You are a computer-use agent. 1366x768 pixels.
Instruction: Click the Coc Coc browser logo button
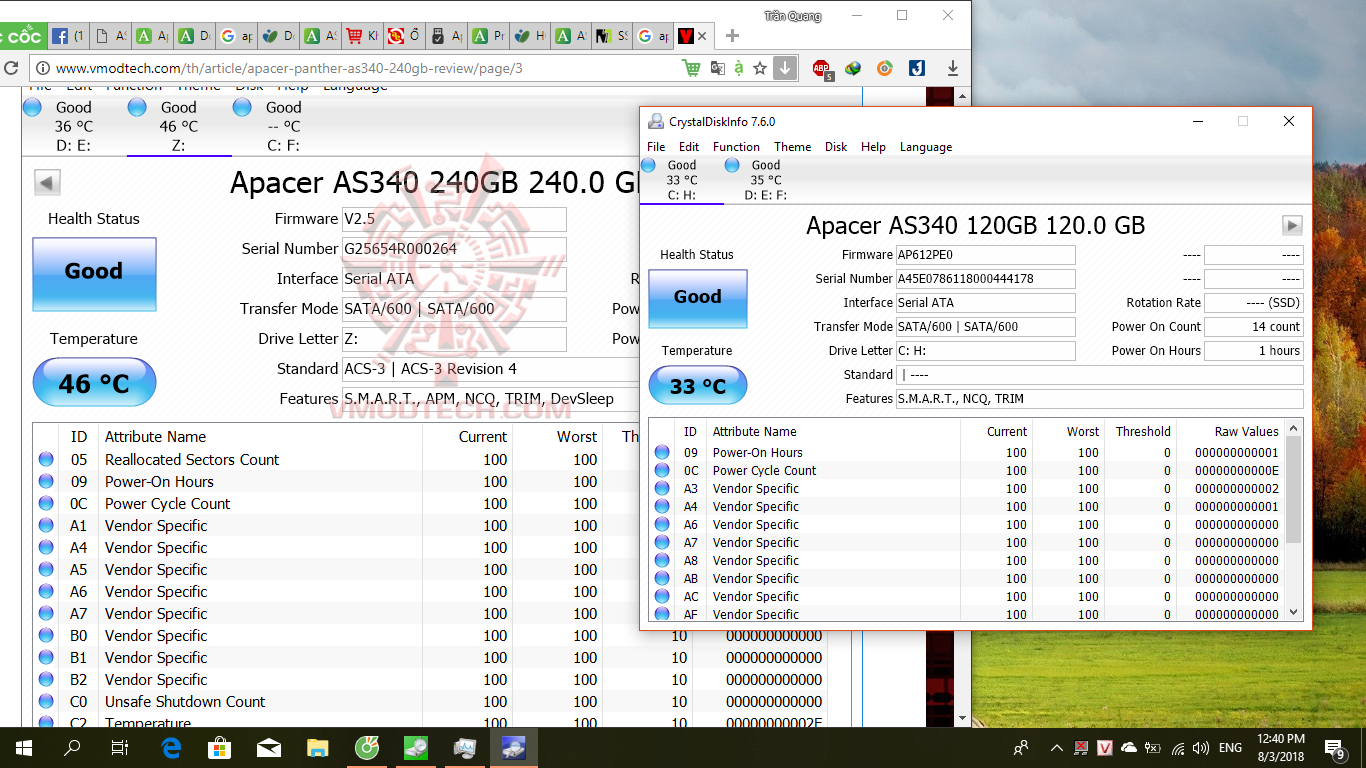tap(22, 36)
